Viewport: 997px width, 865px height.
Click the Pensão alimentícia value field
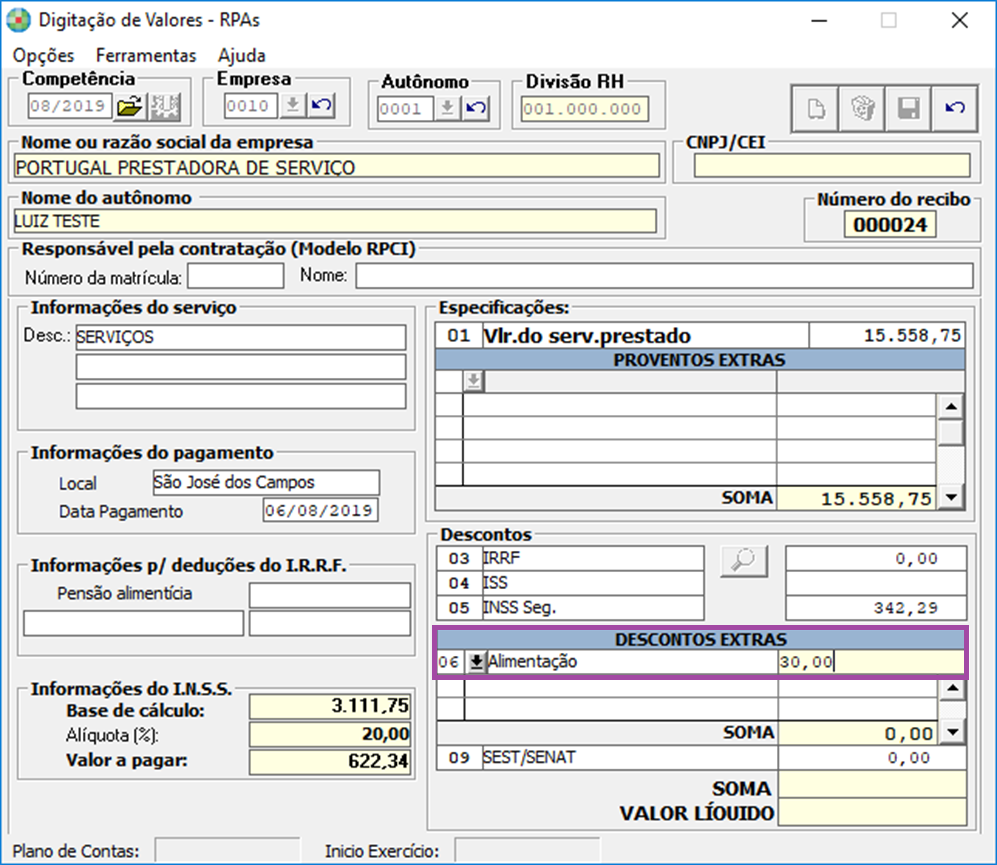[329, 595]
